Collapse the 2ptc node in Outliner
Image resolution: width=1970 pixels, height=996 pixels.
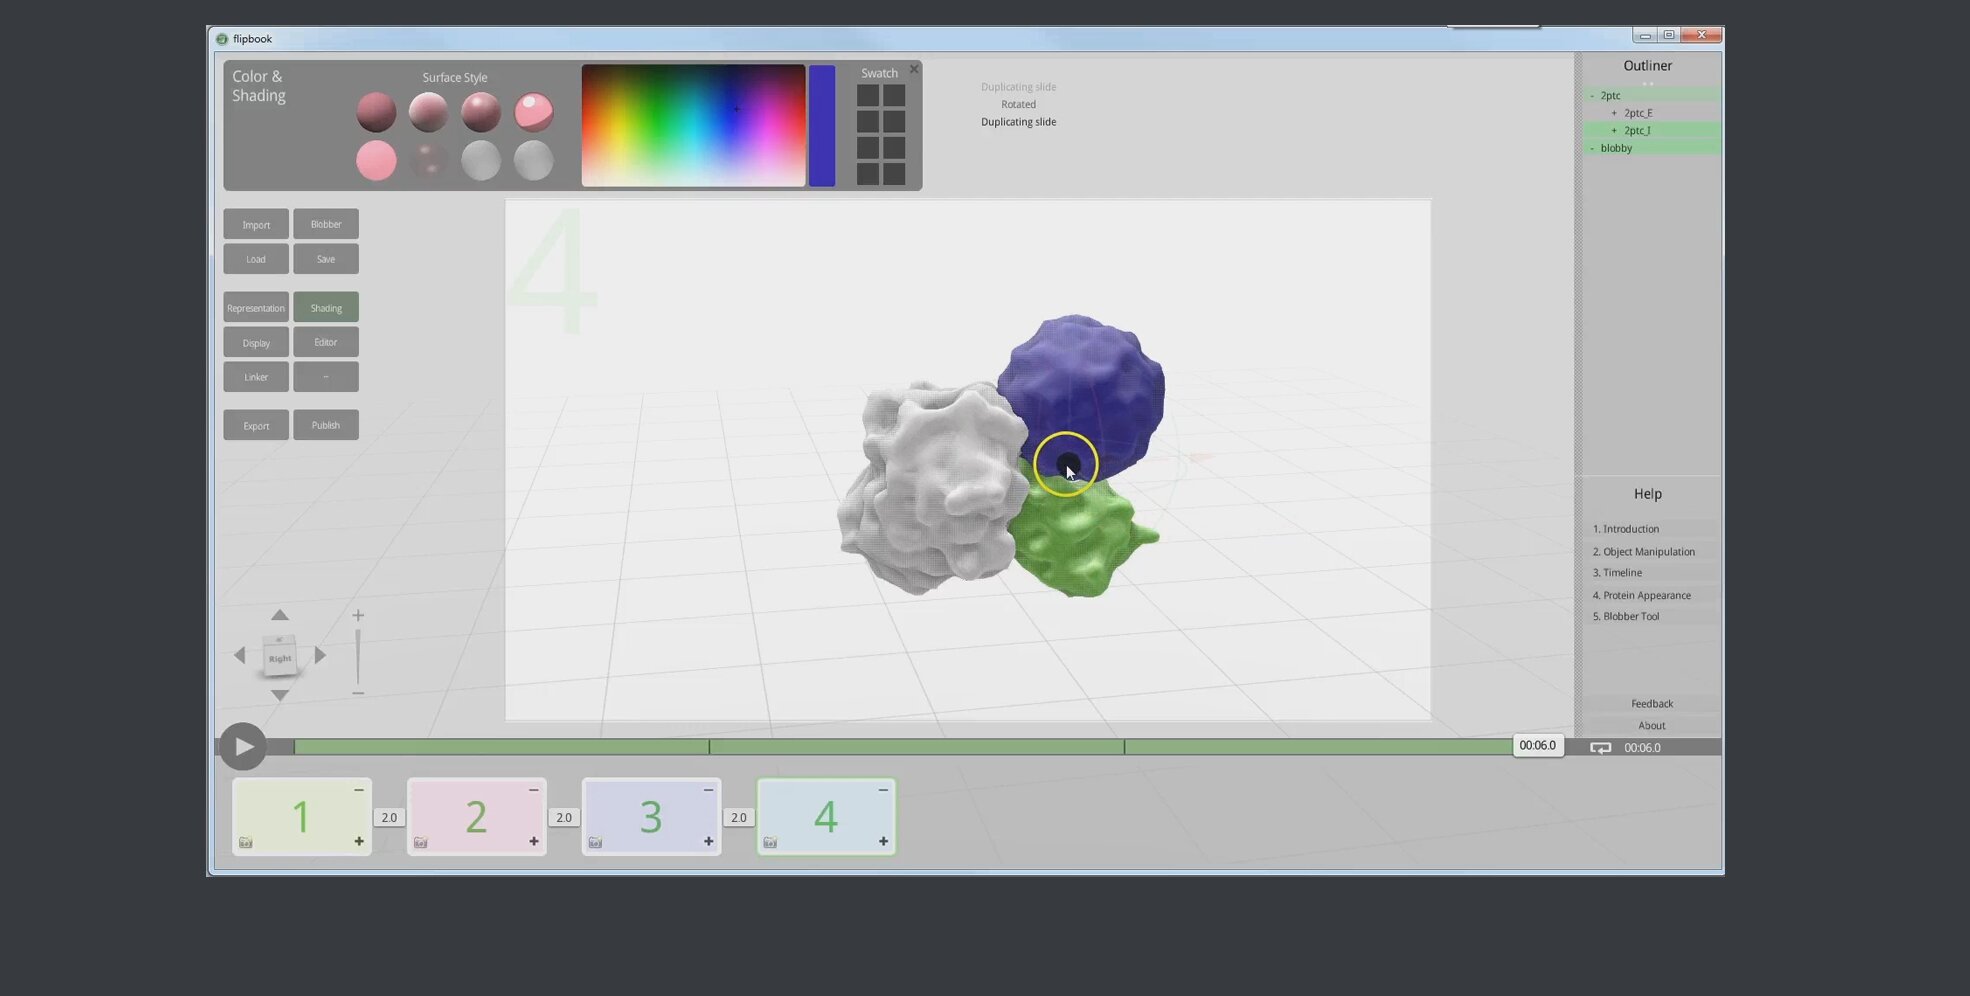pos(1592,96)
